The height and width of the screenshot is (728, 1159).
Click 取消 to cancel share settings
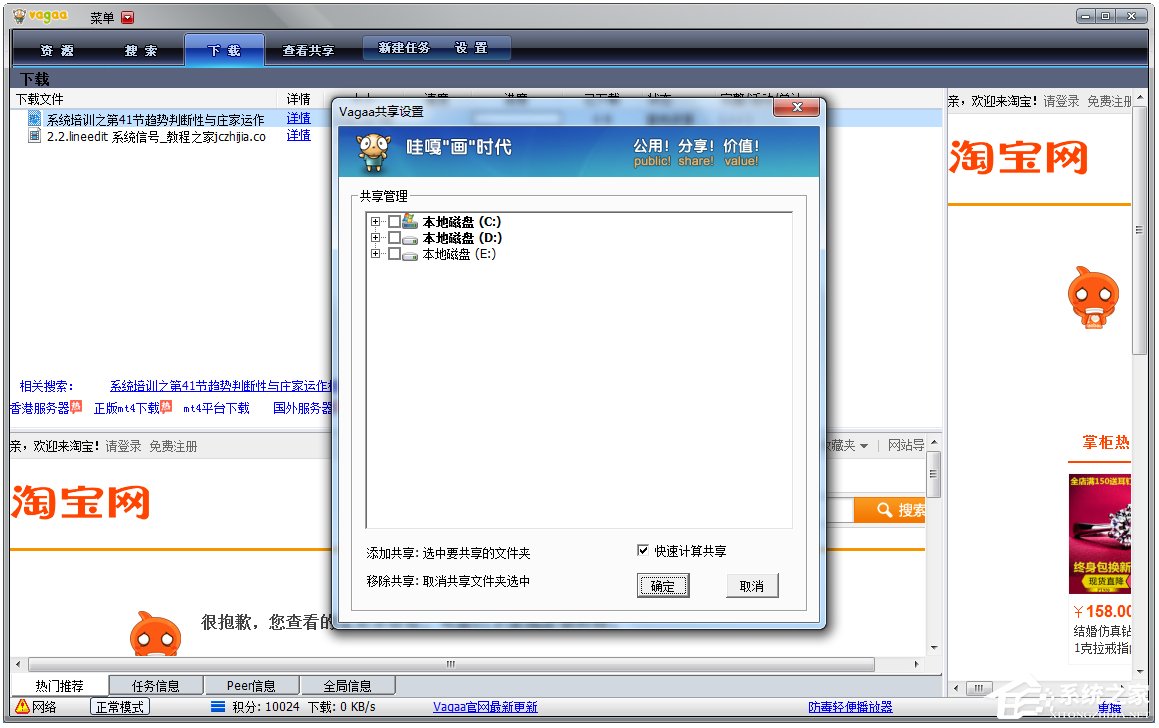[x=752, y=585]
